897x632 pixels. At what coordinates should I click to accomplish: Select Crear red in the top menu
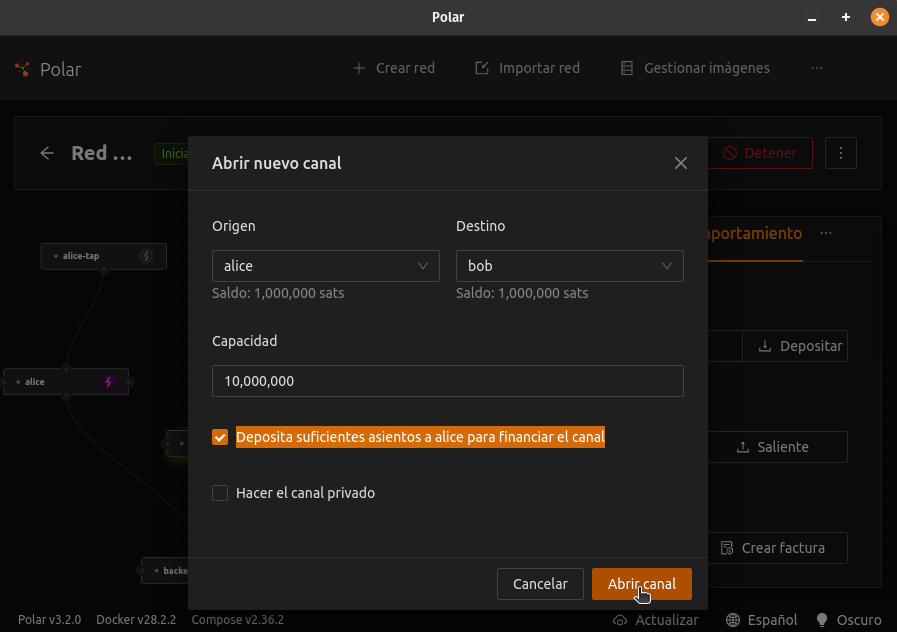(x=394, y=68)
